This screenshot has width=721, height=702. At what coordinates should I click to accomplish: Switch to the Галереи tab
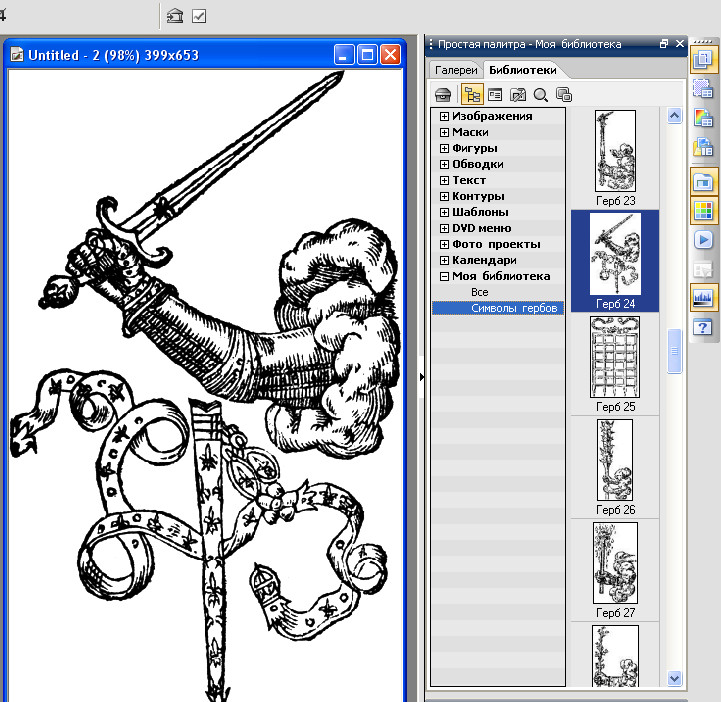456,70
